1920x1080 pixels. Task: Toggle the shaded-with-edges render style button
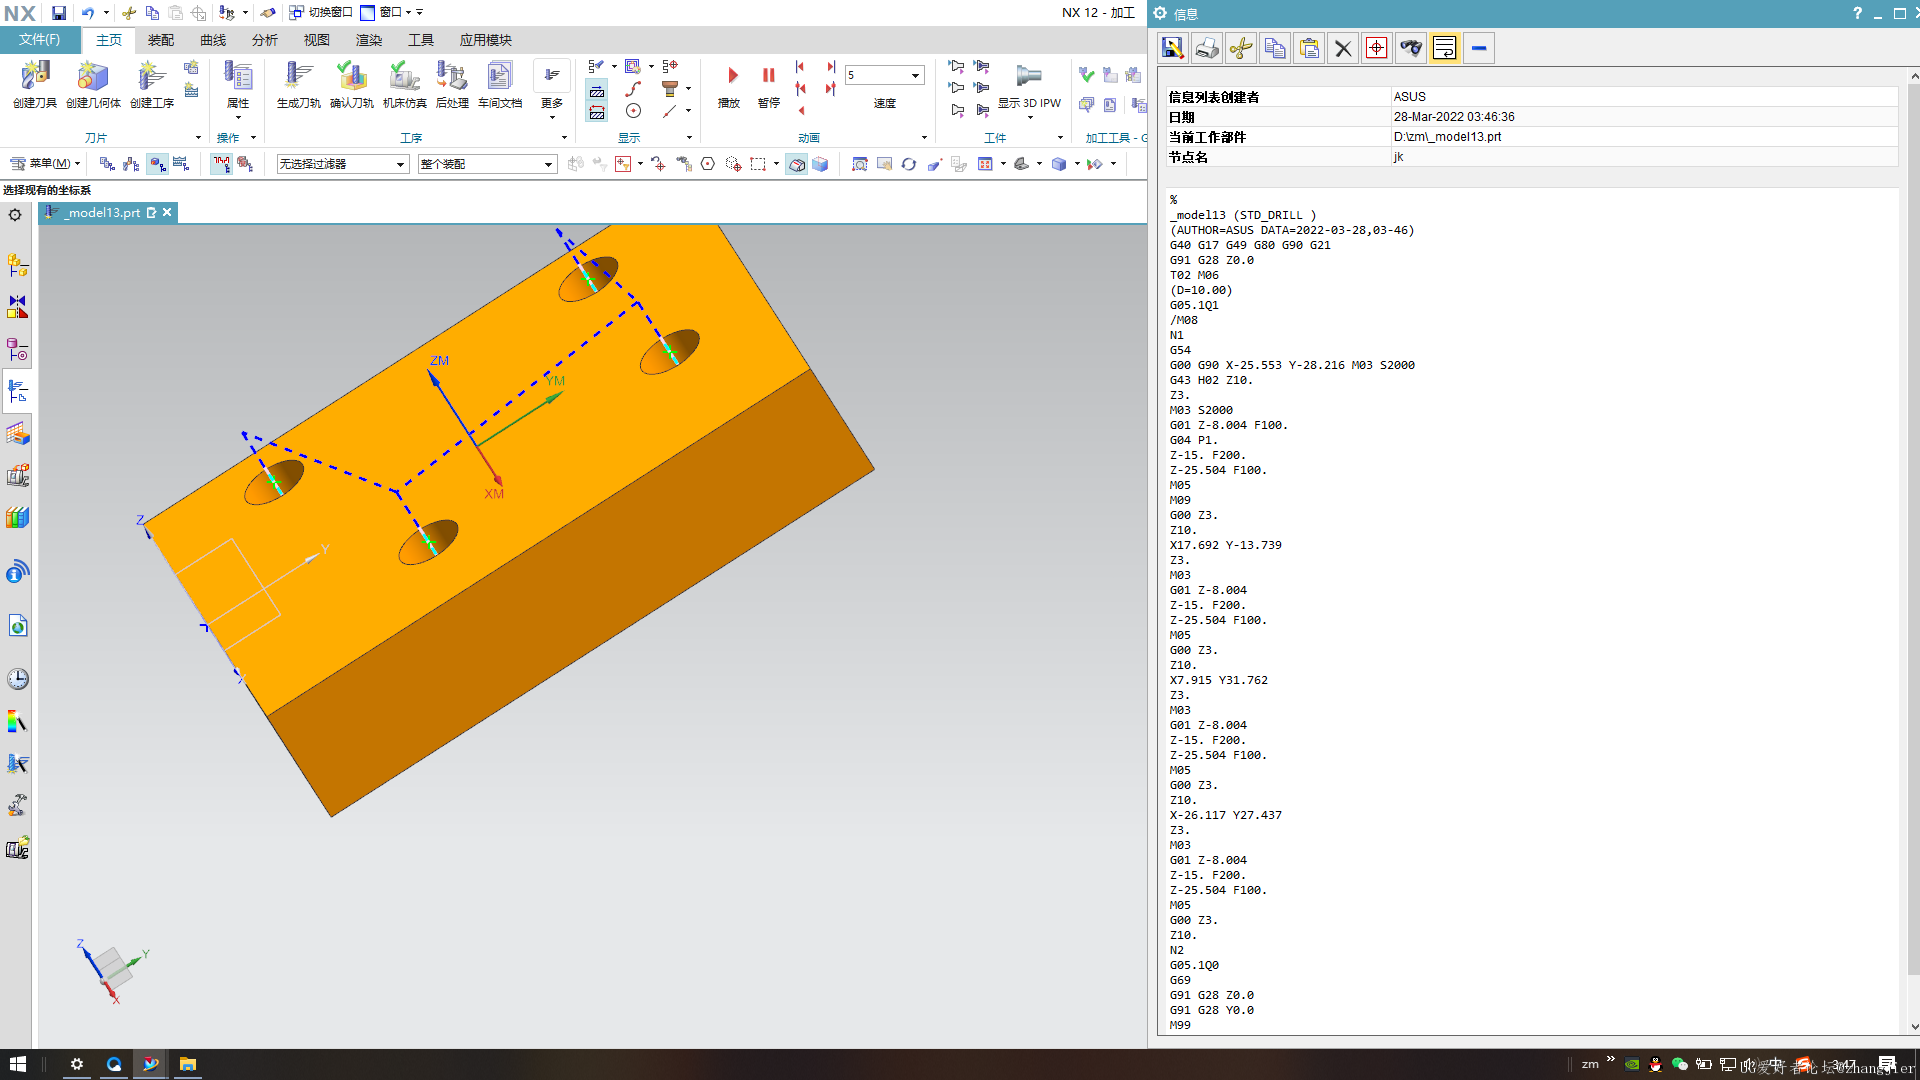(796, 164)
